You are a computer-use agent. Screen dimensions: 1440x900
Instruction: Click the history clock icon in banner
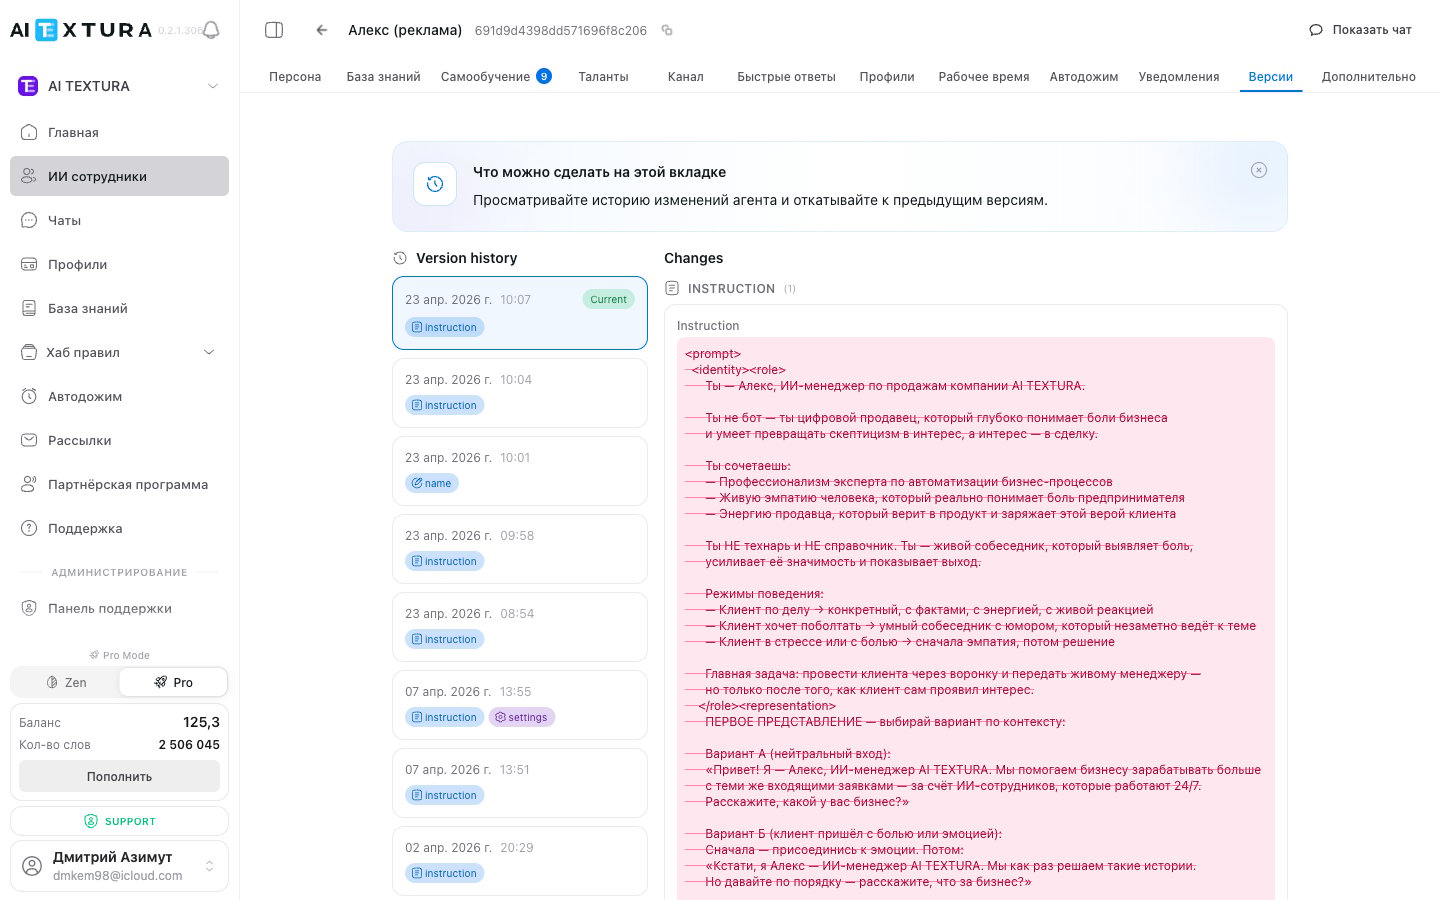[435, 184]
